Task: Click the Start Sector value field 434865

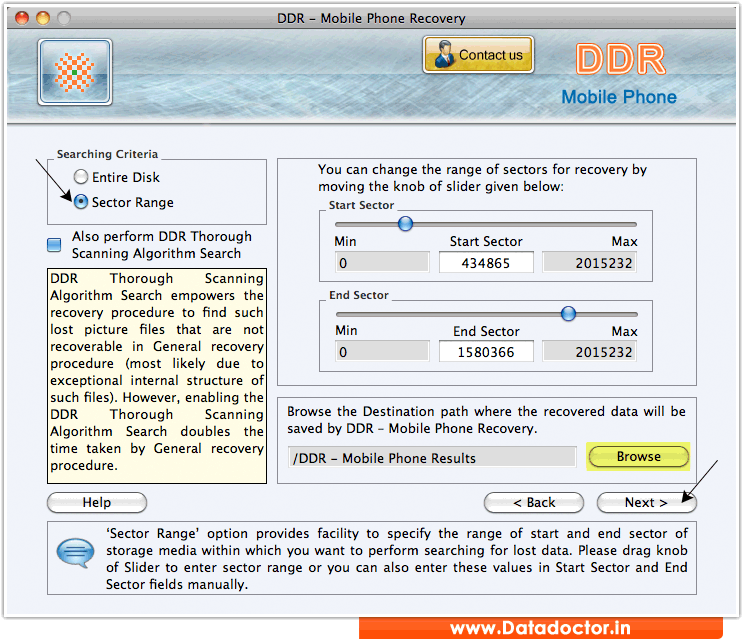Action: (x=486, y=263)
